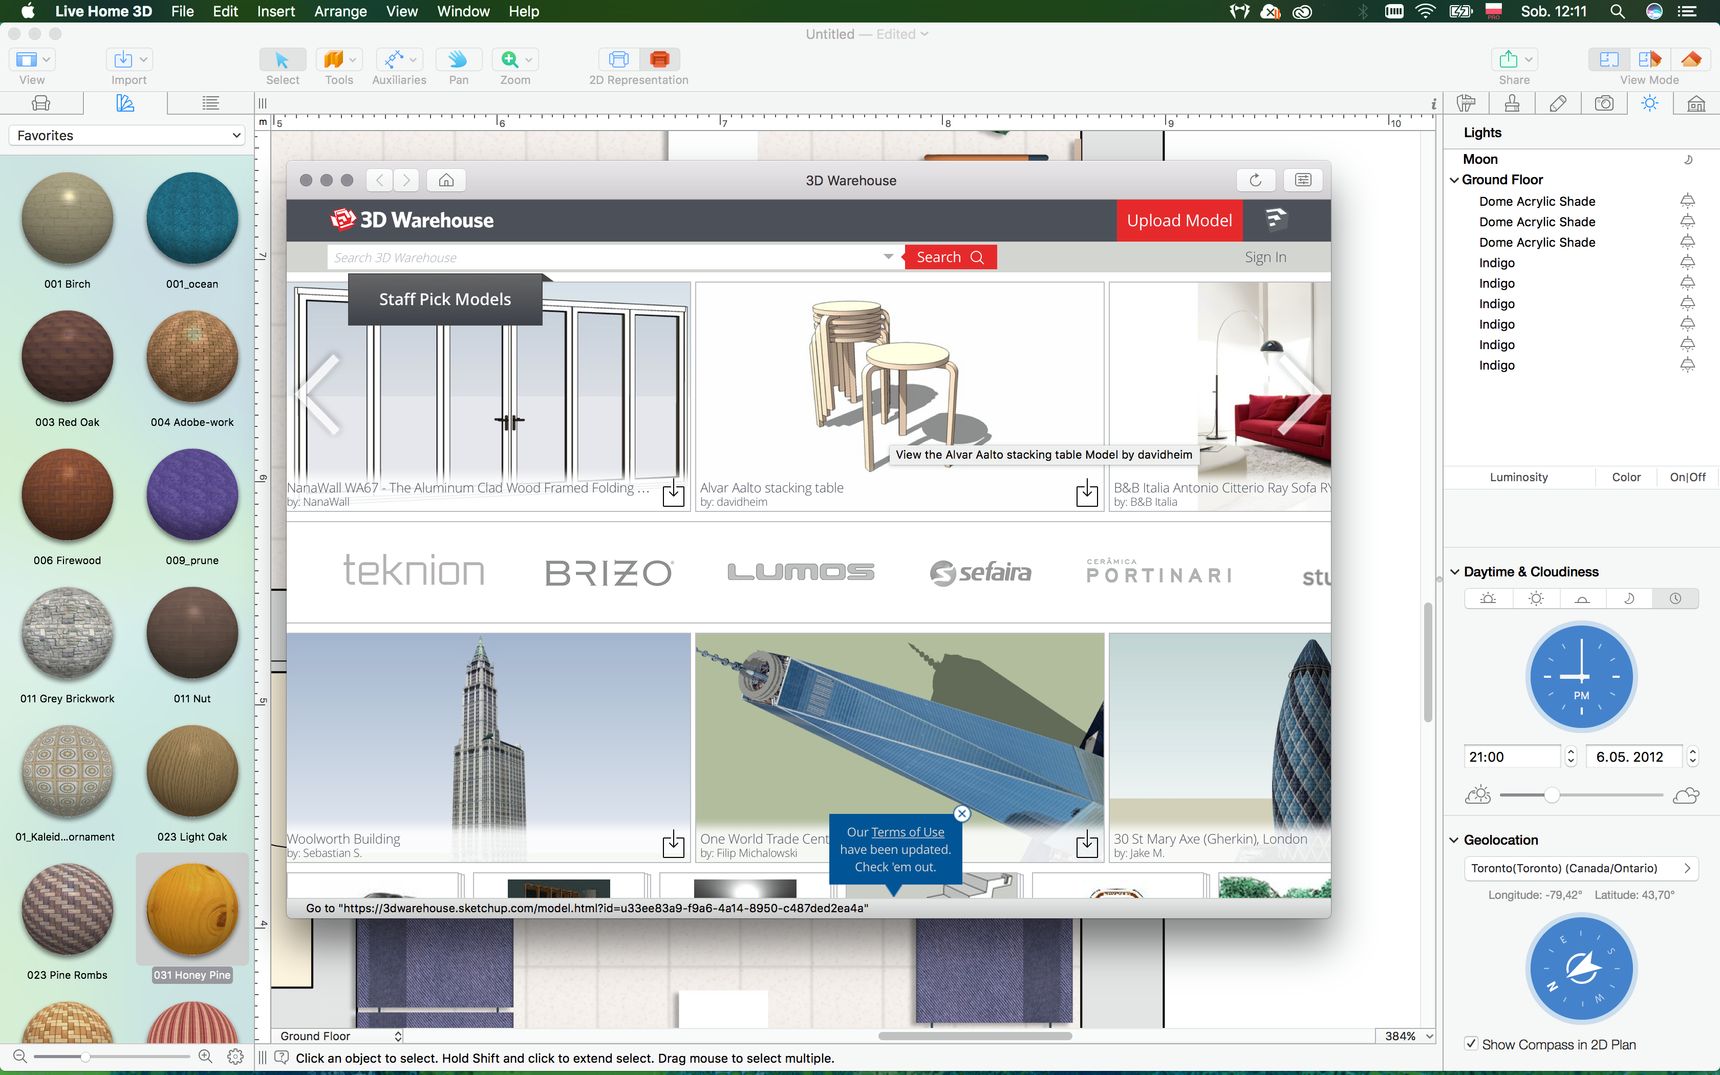
Task: Expand the warehouse search options arrow
Action: click(x=888, y=257)
